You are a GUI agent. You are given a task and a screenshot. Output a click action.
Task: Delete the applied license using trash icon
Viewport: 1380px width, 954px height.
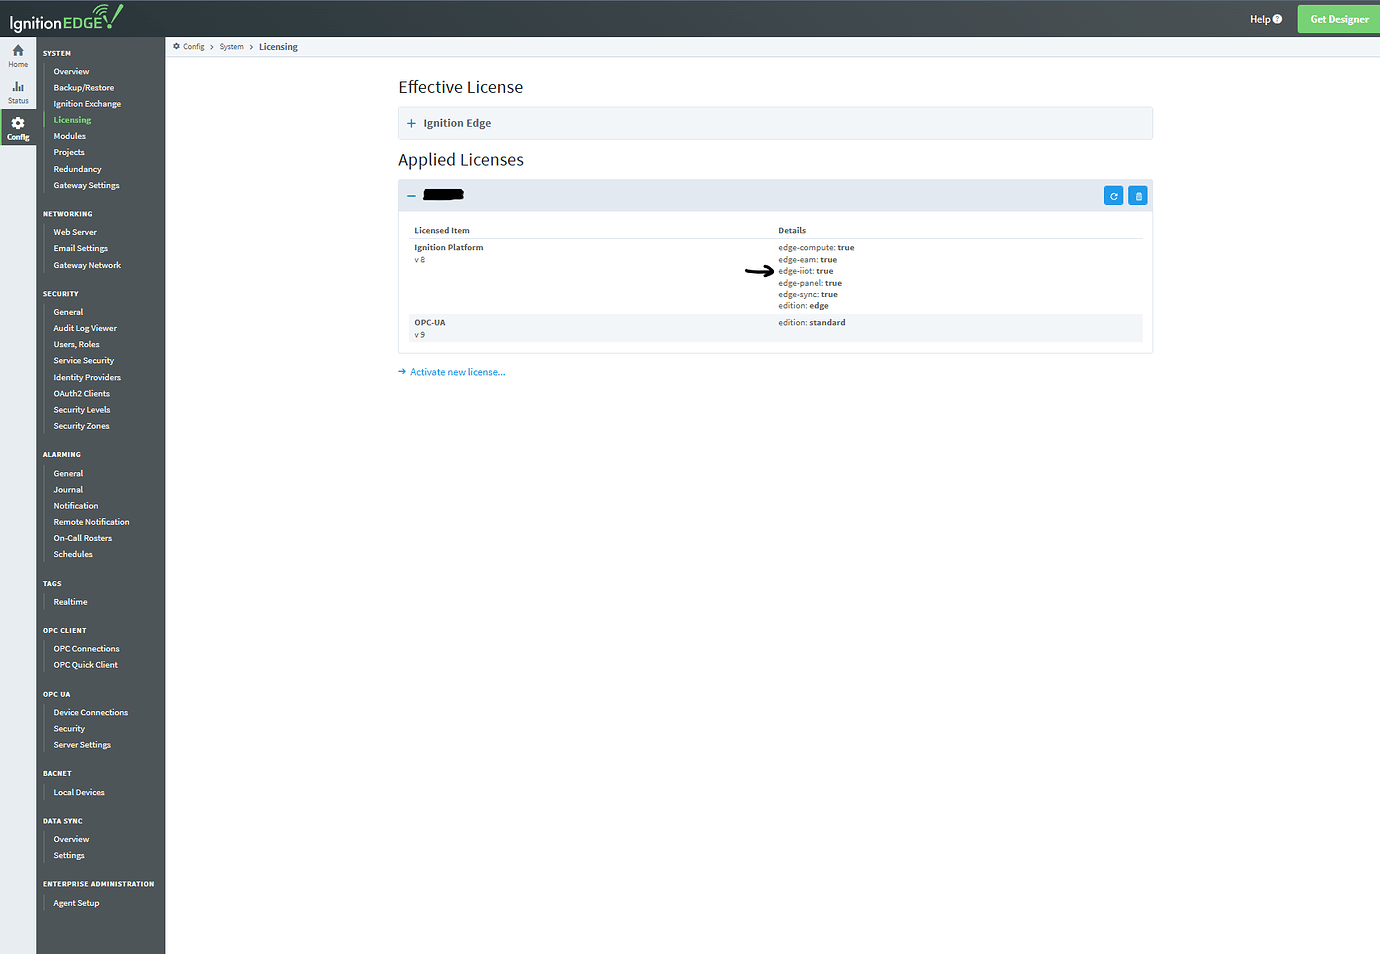pos(1137,195)
